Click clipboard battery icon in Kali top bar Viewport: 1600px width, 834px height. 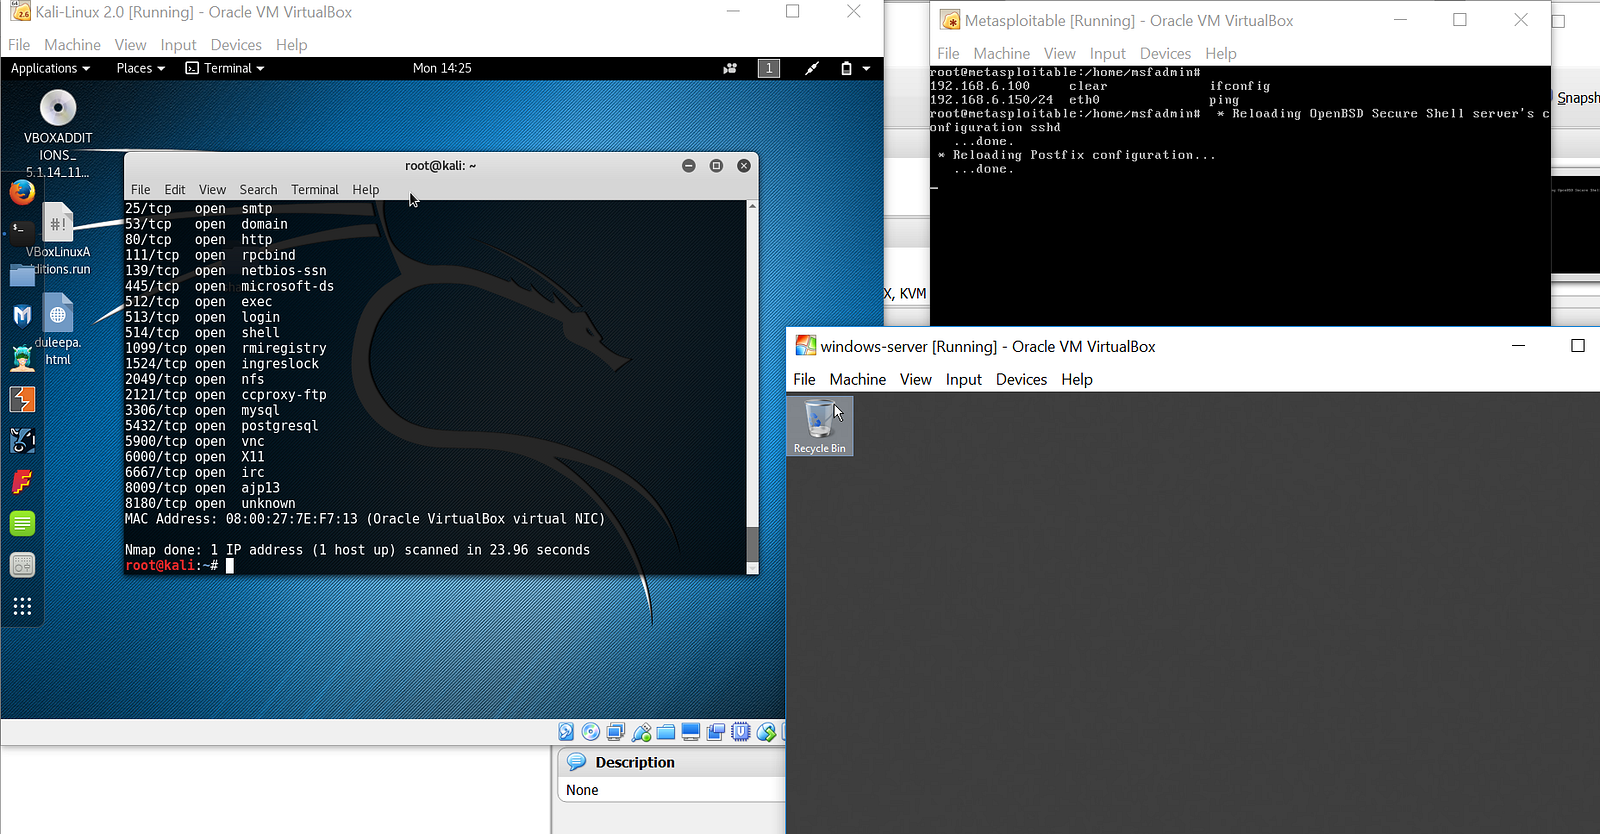click(x=846, y=68)
